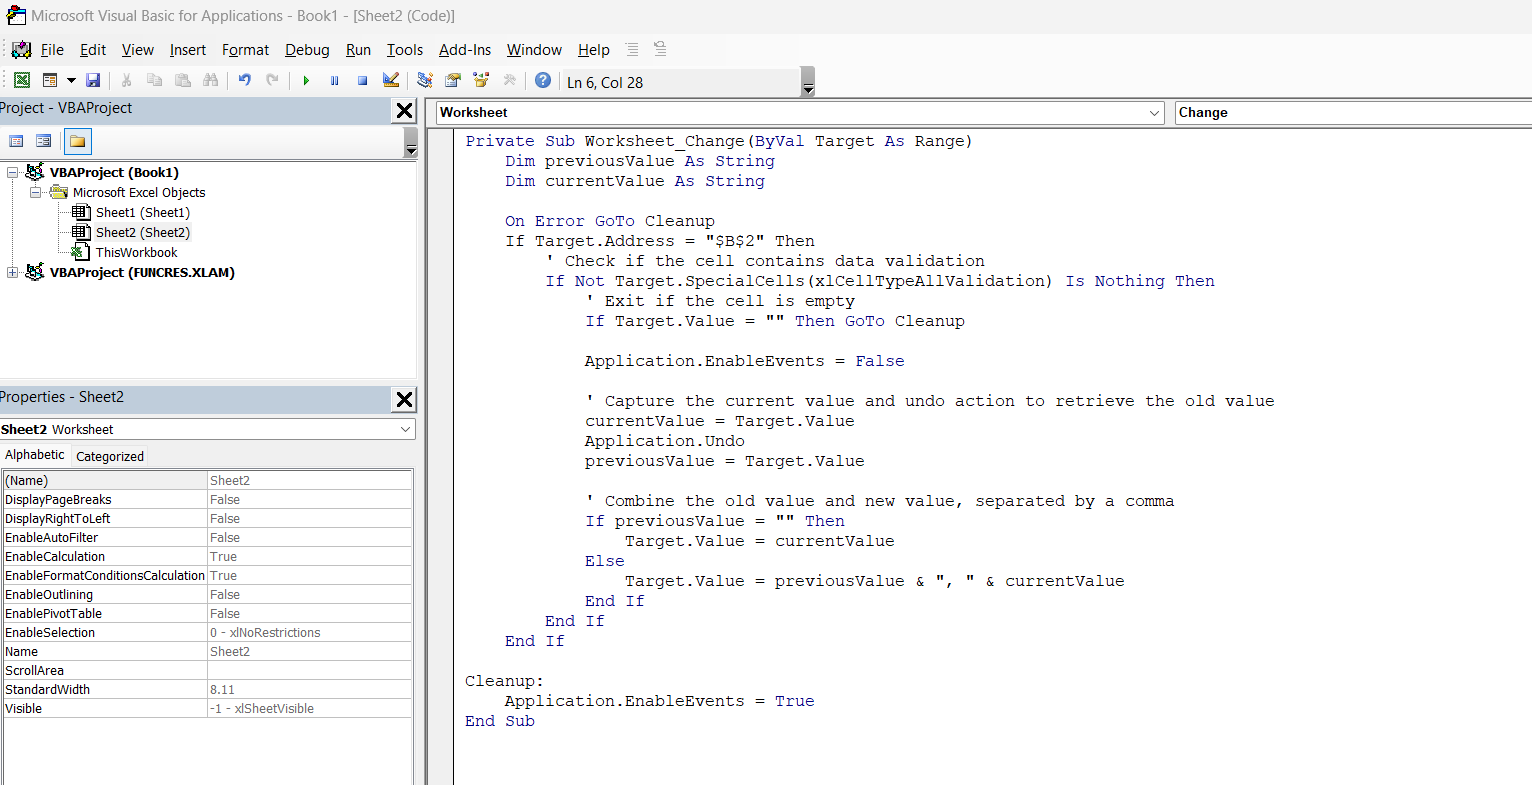Save the workbook with the floppy disk icon
1532x785 pixels.
(x=93, y=80)
